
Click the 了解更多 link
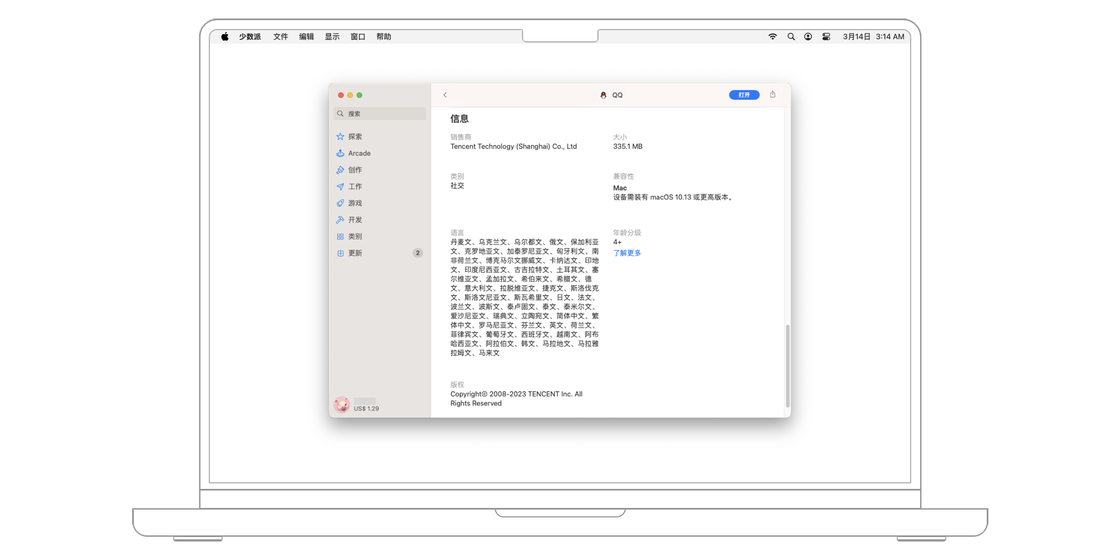(627, 253)
